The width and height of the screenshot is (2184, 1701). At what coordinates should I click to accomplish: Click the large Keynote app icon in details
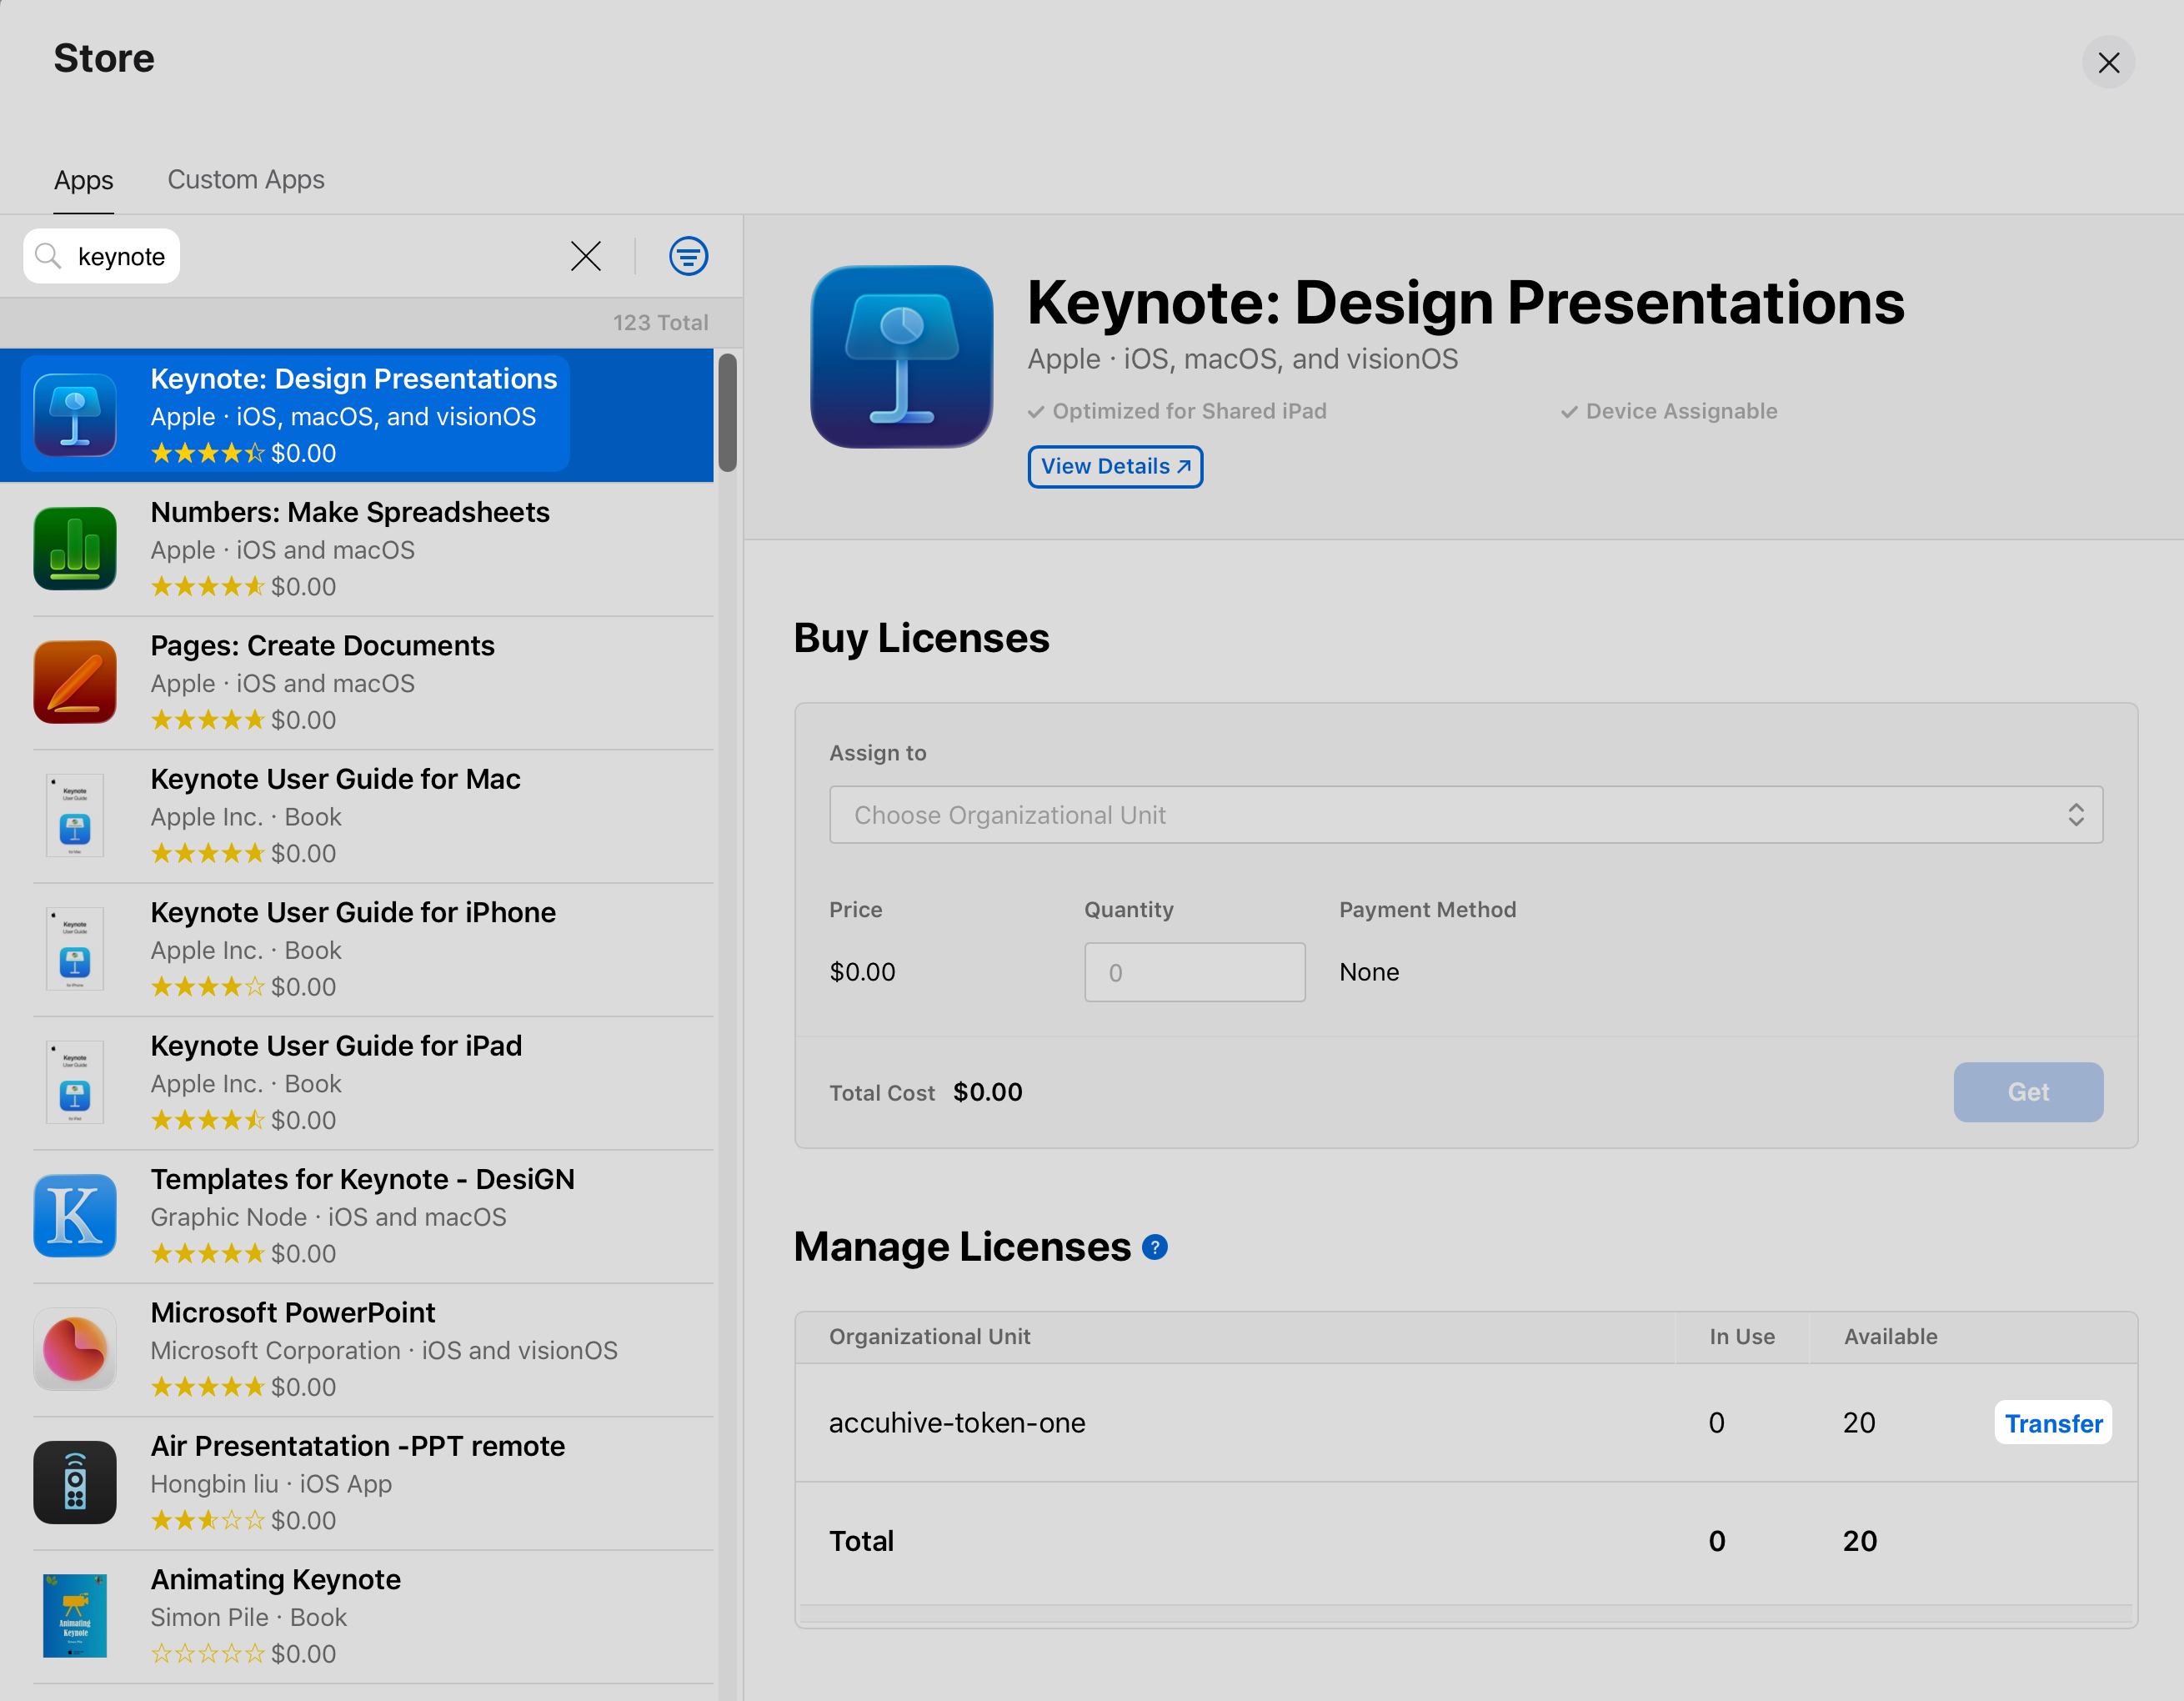click(x=901, y=356)
